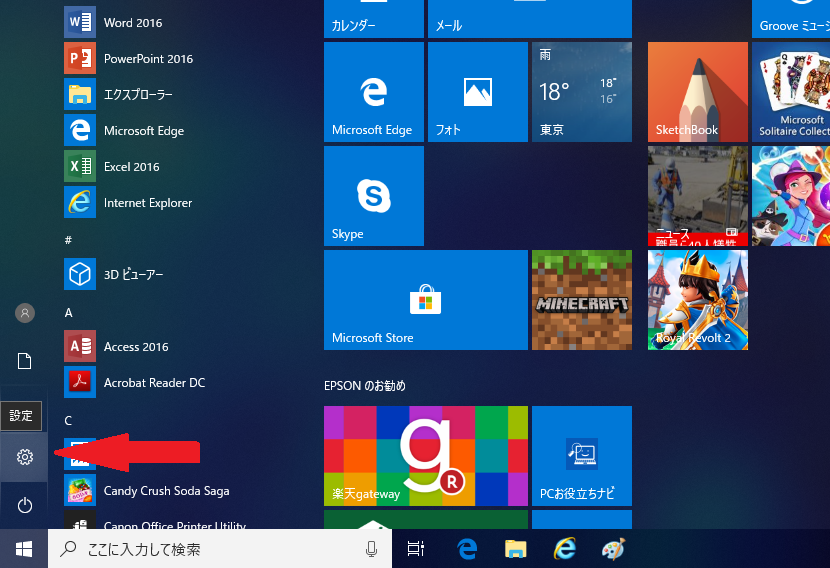Open the Paint palette icon on the taskbar
Viewport: 830px width, 568px height.
coord(614,549)
